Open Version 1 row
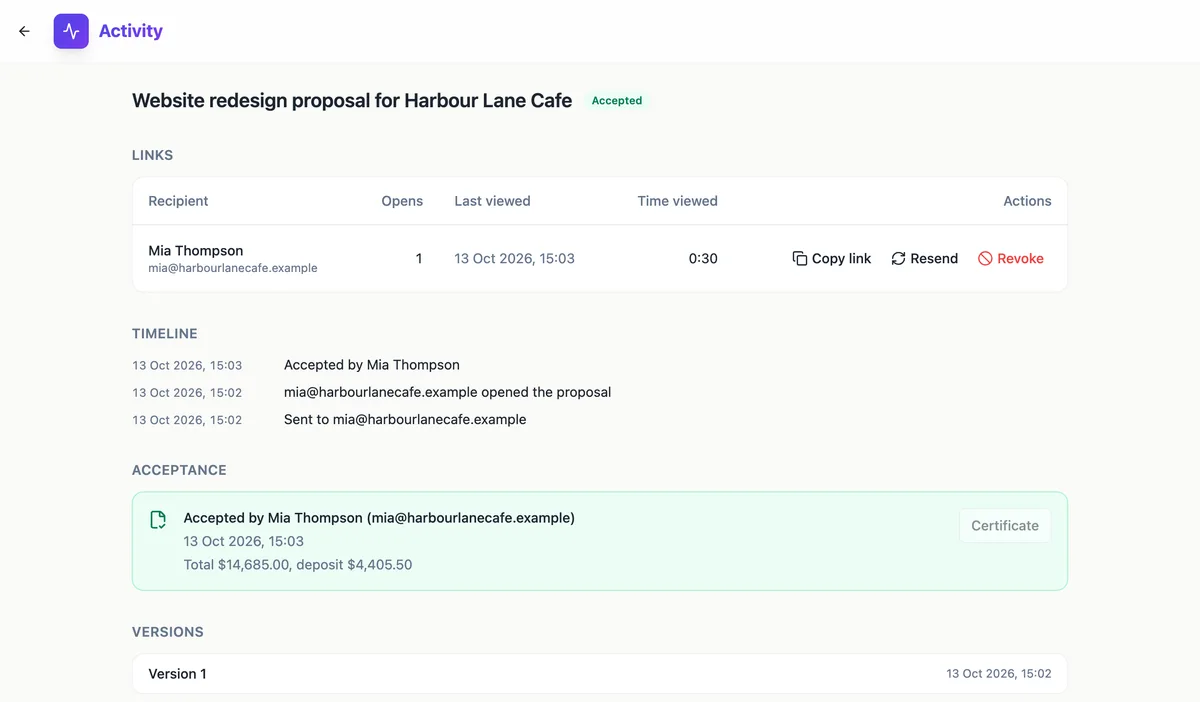Screen dimensions: 1200x702 pos(600,674)
